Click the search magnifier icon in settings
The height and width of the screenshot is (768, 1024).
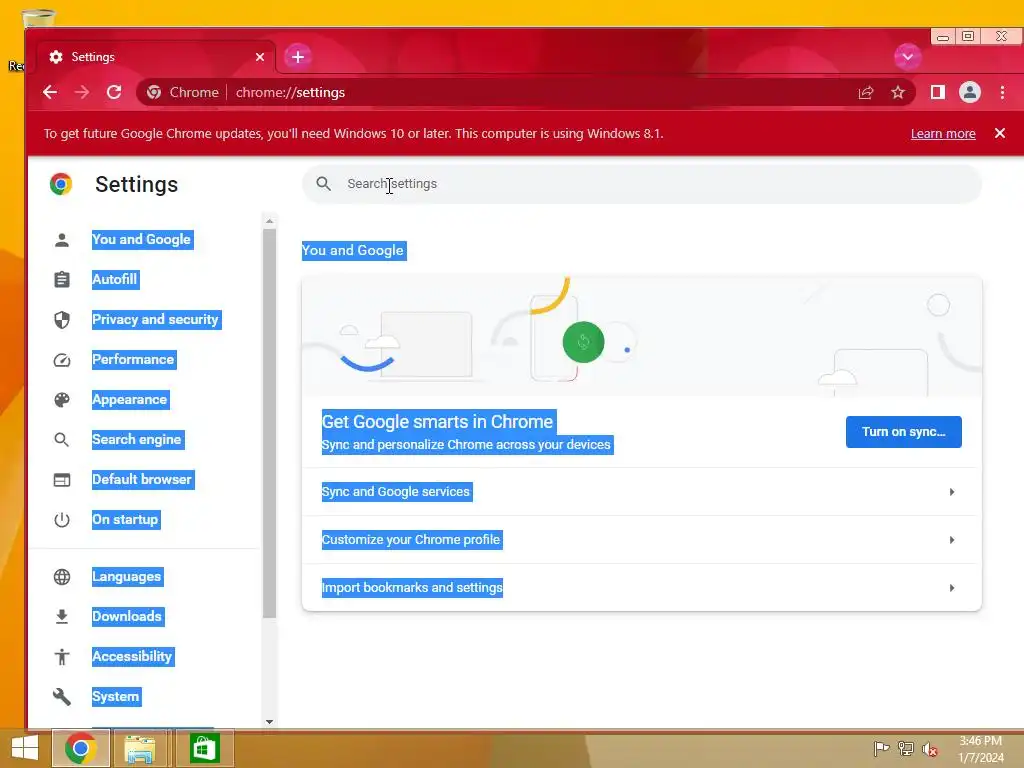click(x=323, y=184)
